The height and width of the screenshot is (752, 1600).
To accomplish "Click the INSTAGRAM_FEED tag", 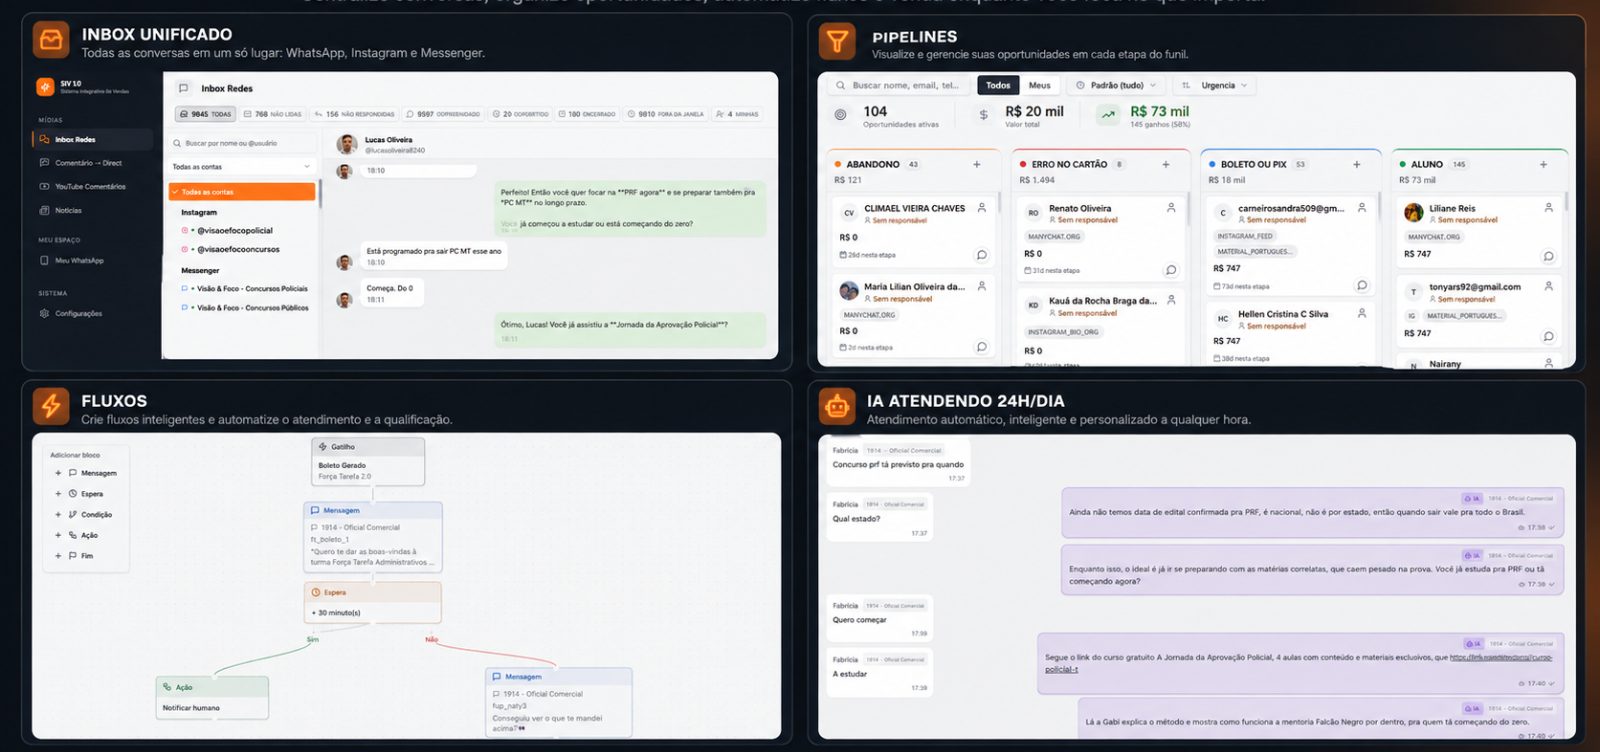I will click(1245, 237).
